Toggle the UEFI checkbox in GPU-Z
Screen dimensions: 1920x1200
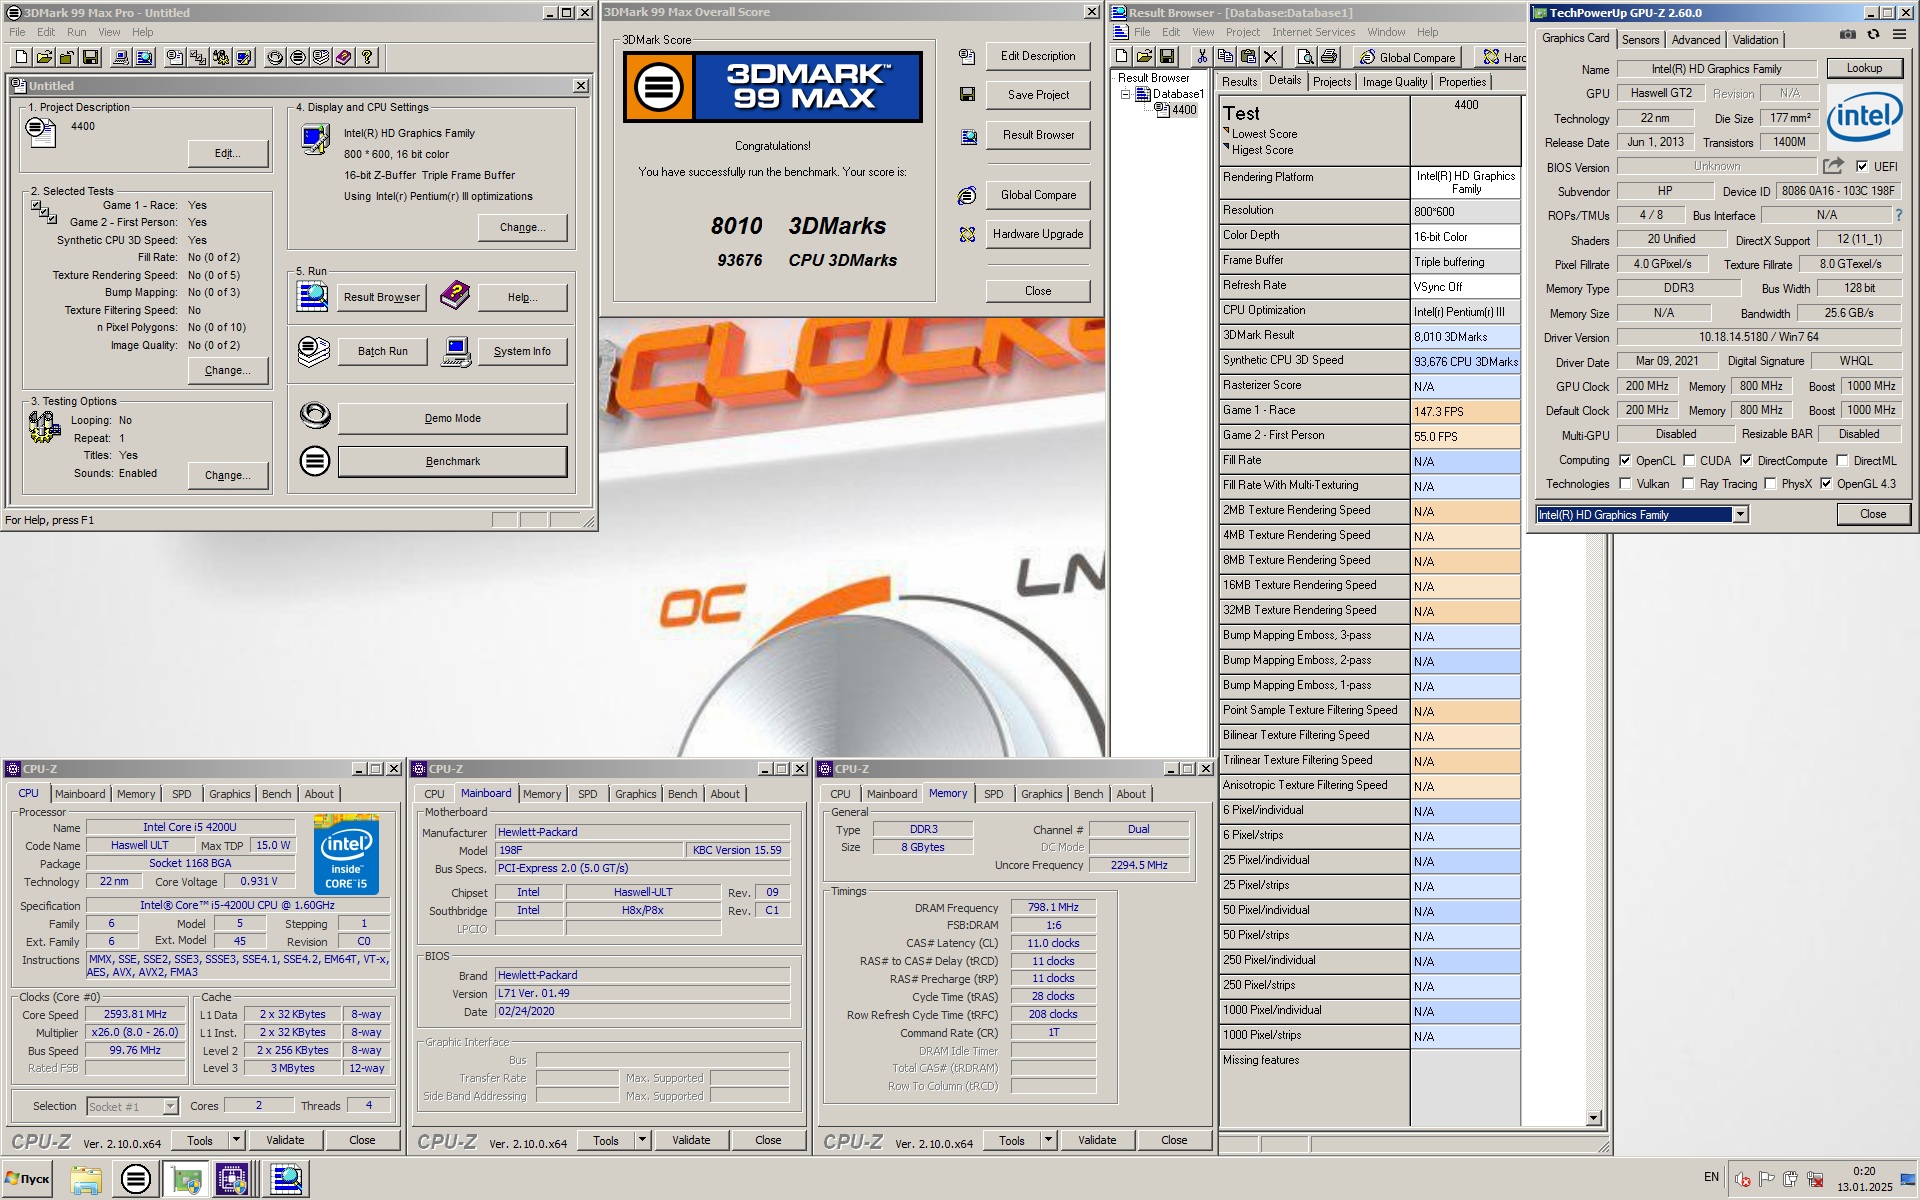click(1862, 167)
